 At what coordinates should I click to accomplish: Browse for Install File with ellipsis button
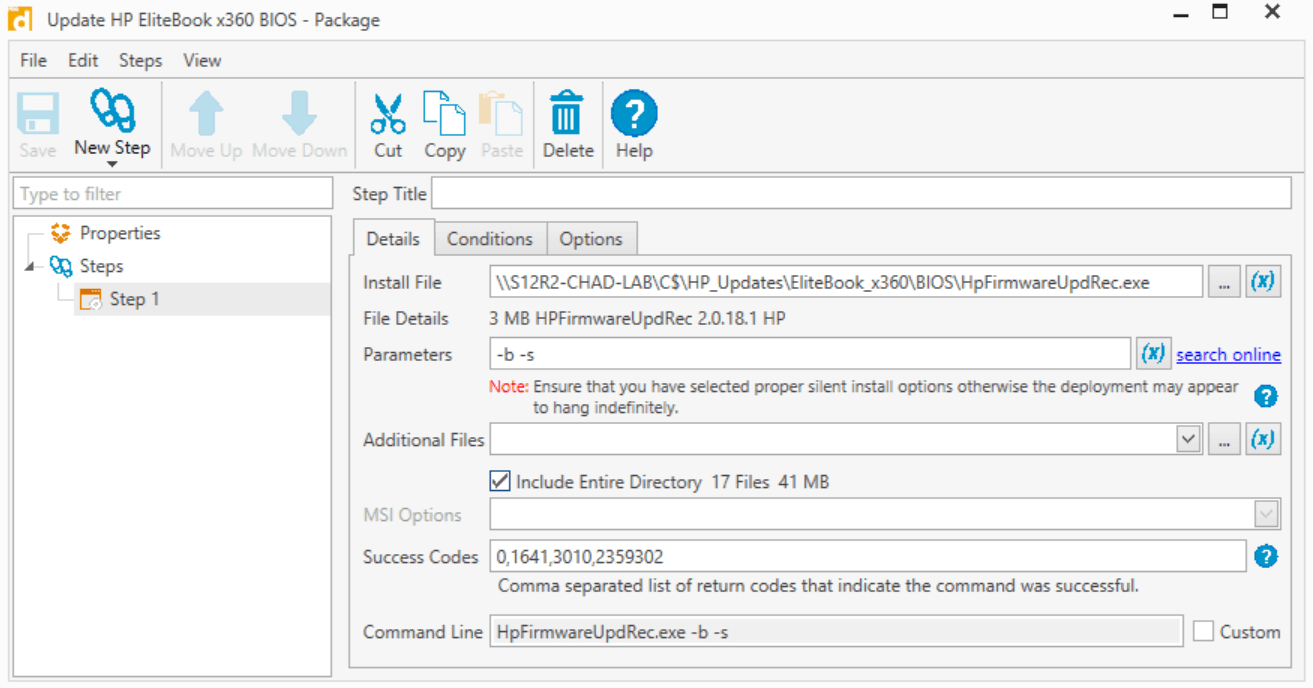tap(1224, 282)
